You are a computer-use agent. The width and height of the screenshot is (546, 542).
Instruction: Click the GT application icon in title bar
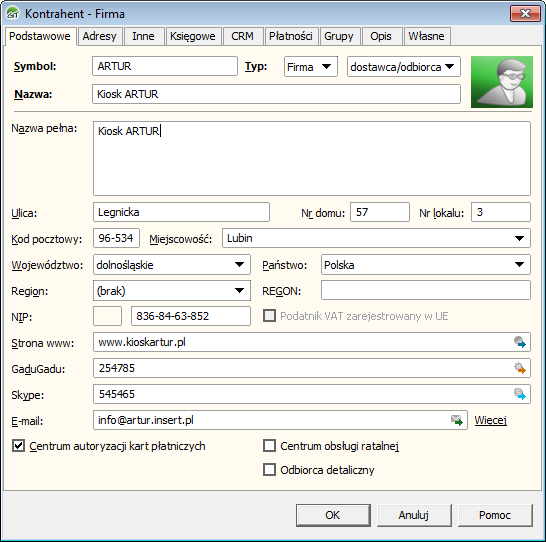13,14
